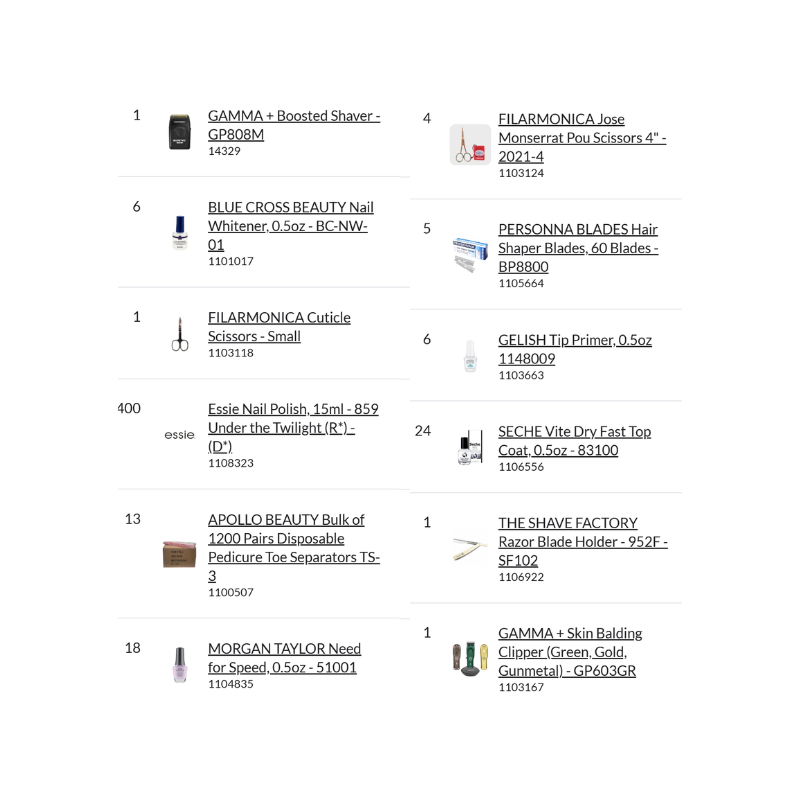Click the Essie brand logo image

point(179,435)
